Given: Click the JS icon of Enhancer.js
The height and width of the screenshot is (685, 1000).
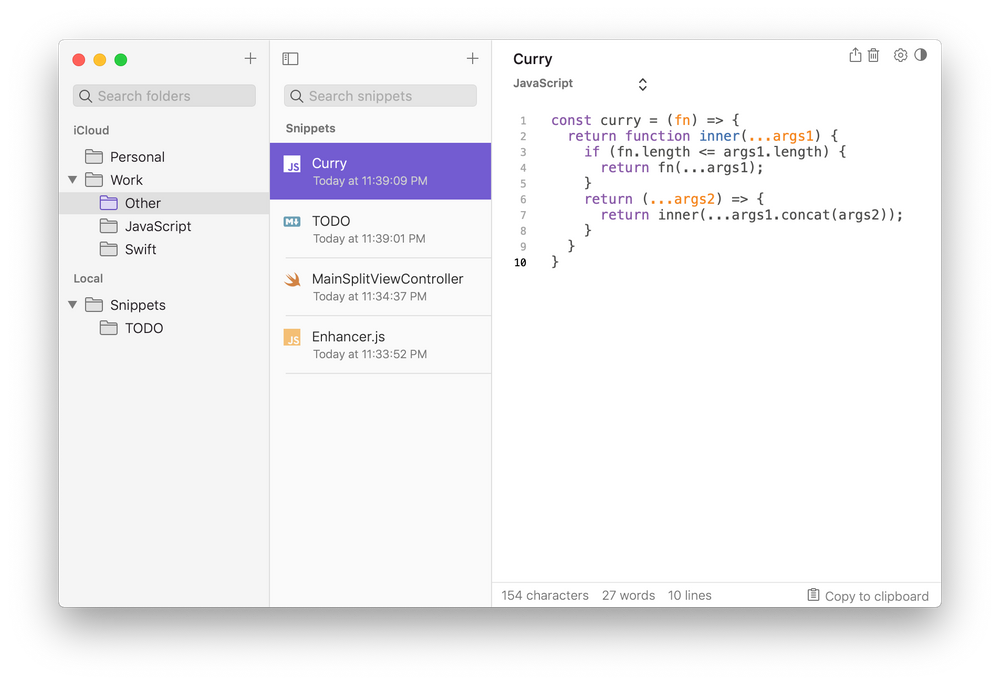Looking at the screenshot, I should point(292,337).
